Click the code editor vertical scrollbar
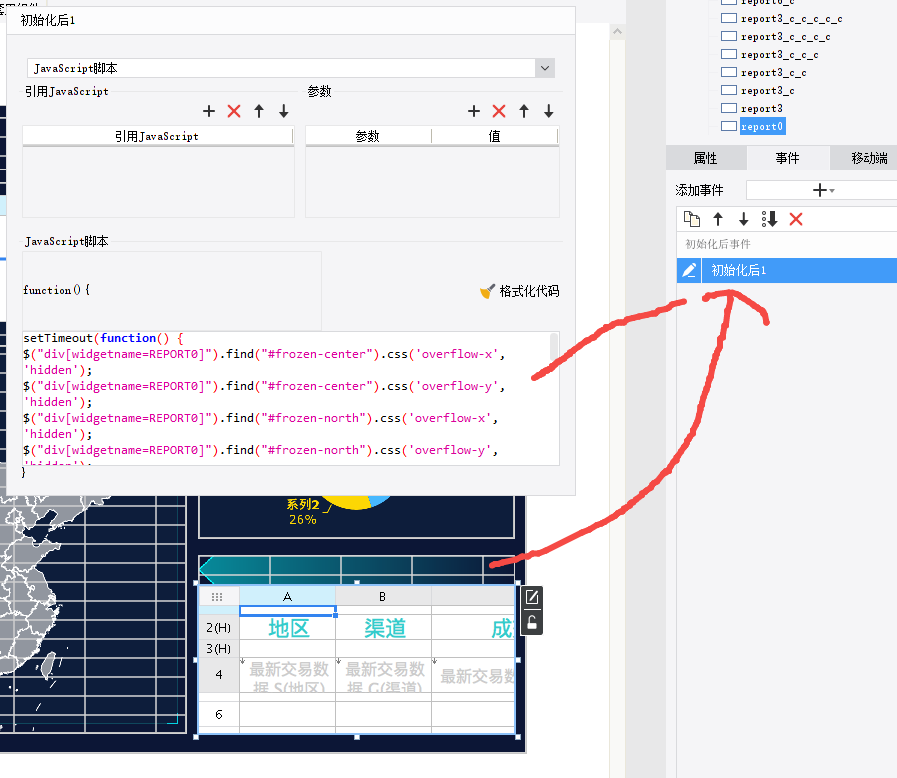The height and width of the screenshot is (778, 897). point(554,347)
